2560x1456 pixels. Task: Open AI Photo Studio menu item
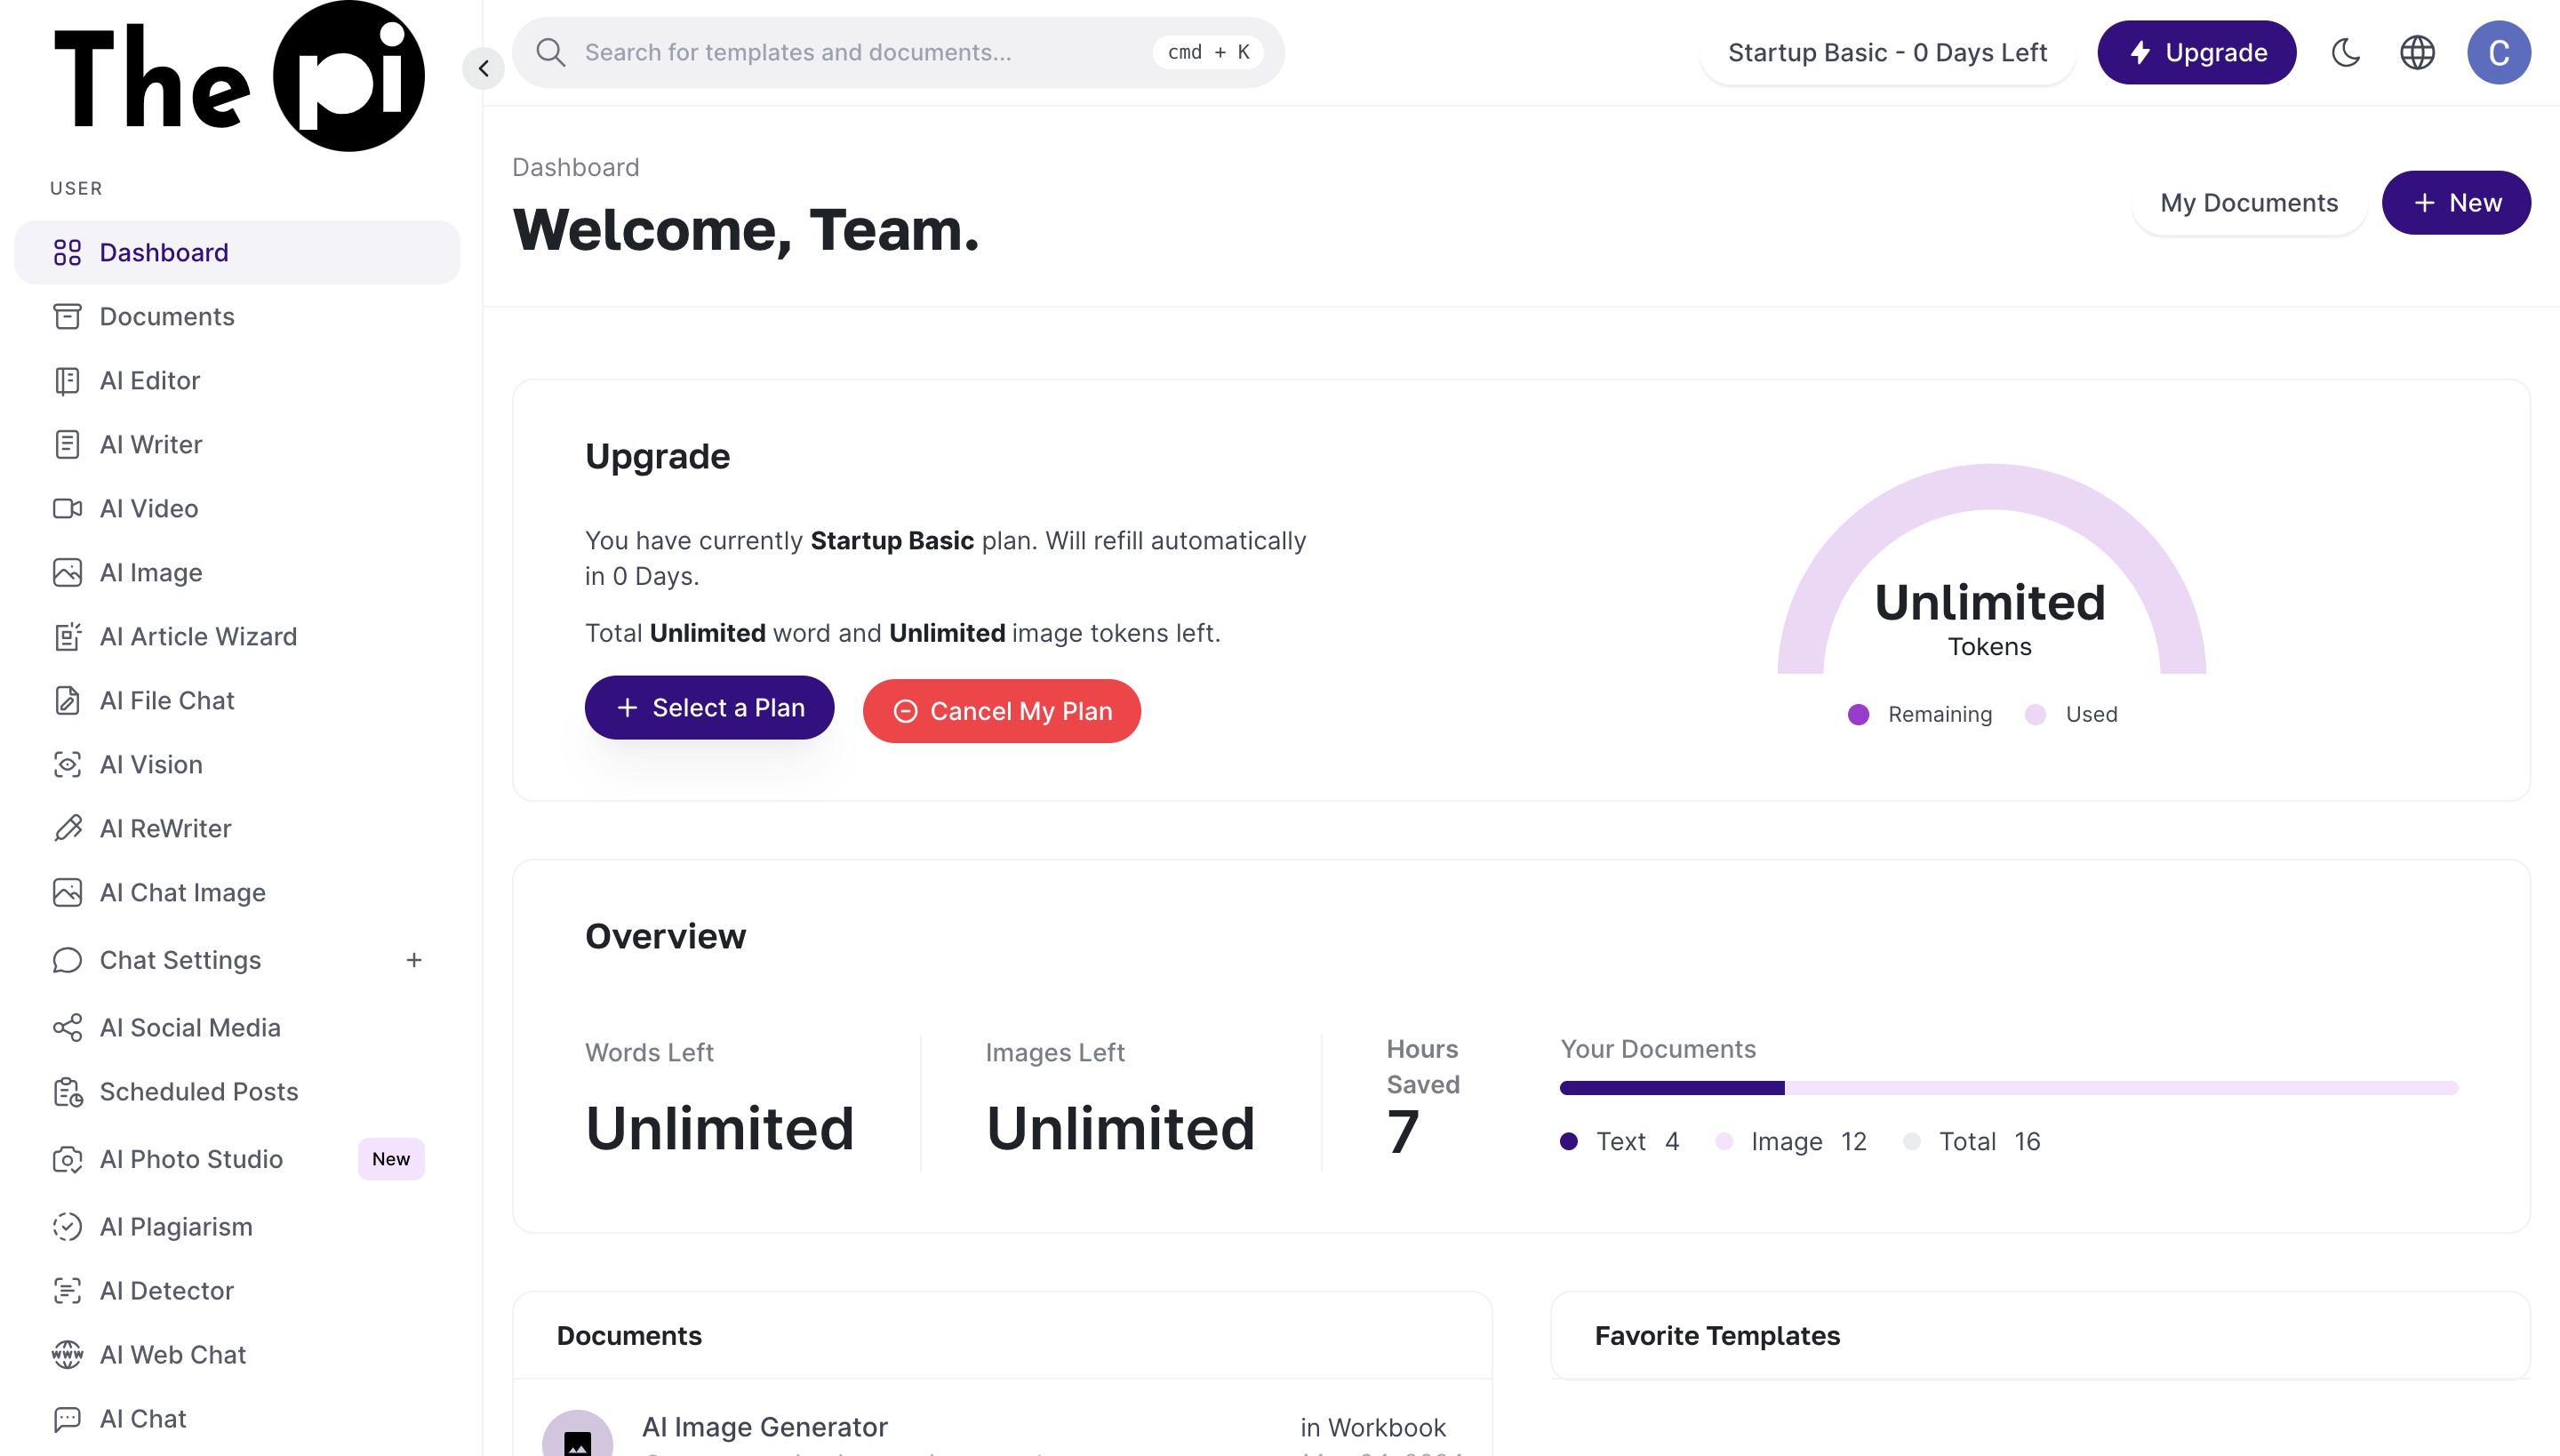[x=190, y=1159]
